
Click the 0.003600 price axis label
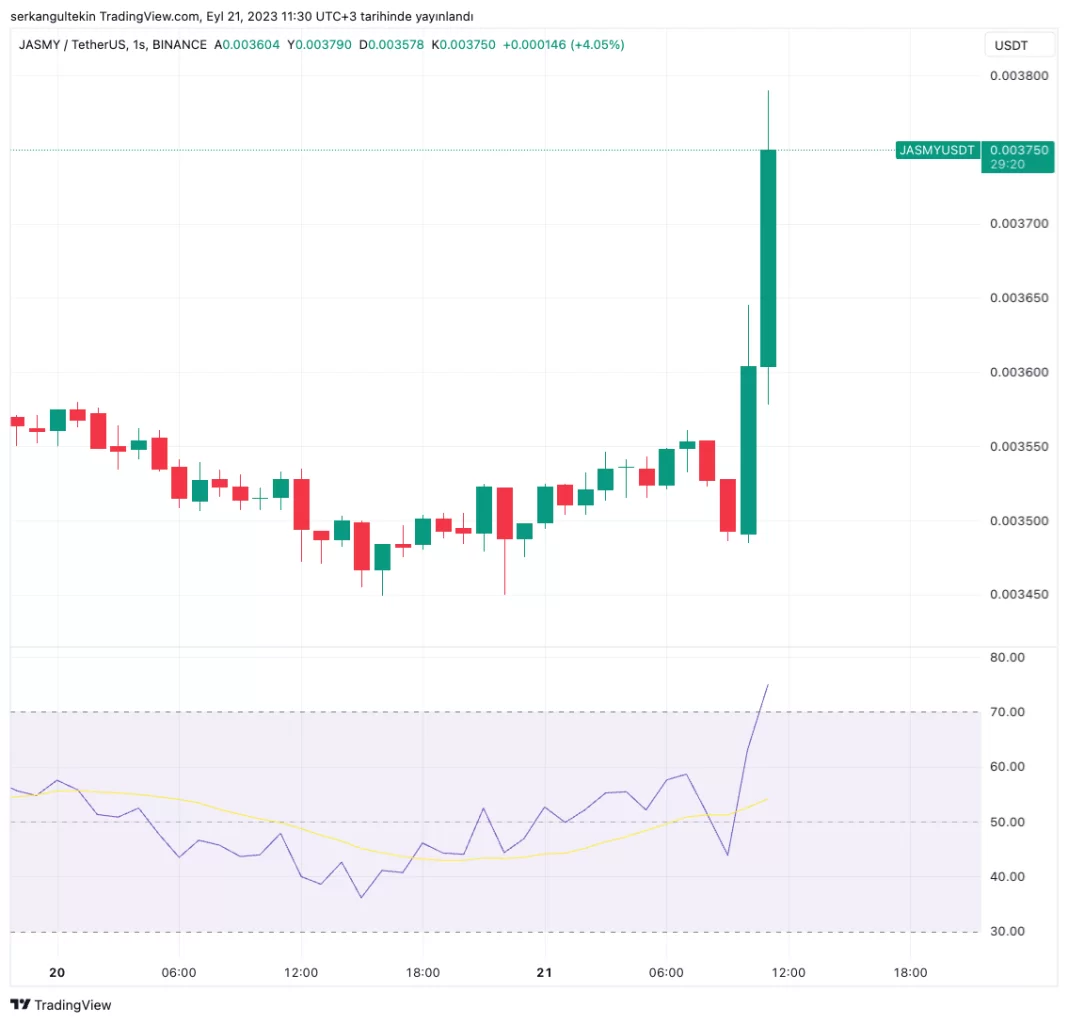pyautogui.click(x=1018, y=372)
